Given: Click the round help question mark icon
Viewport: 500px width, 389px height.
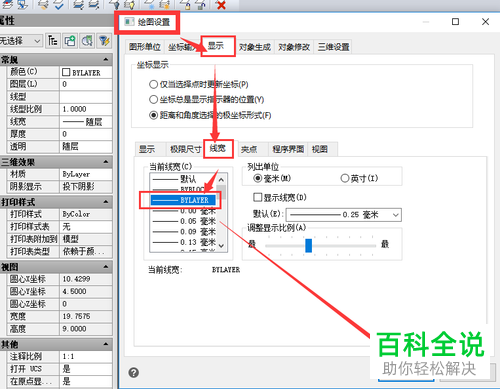Looking at the screenshot, I should [x=134, y=373].
